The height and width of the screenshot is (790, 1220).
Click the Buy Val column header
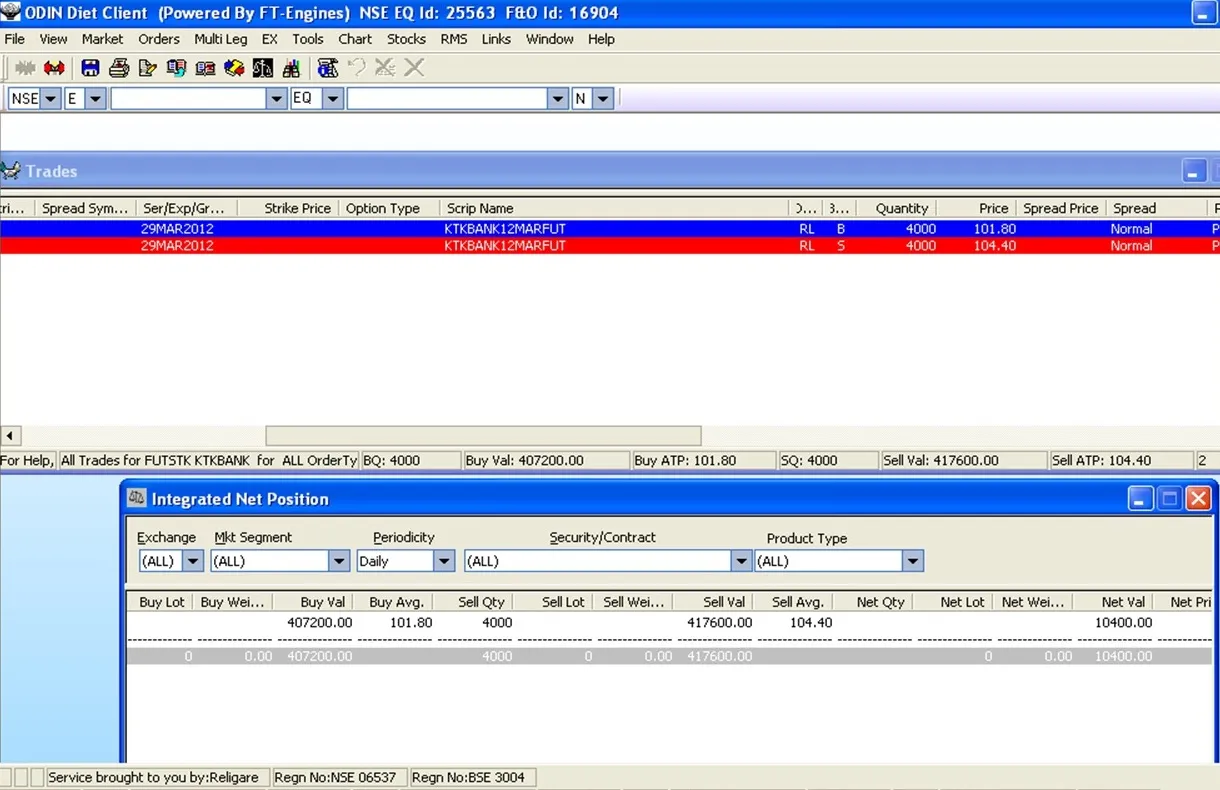click(x=313, y=602)
